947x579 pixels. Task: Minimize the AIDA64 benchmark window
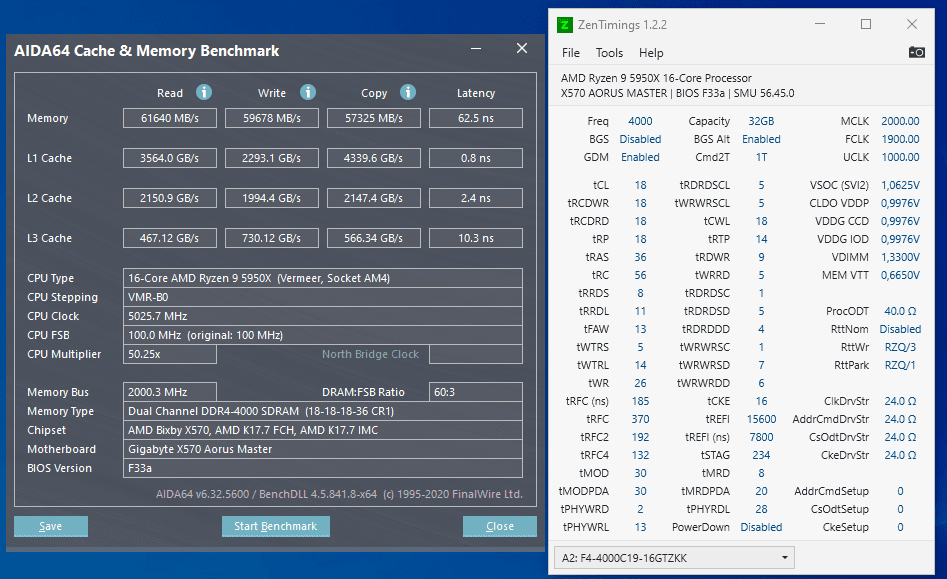pyautogui.click(x=476, y=48)
